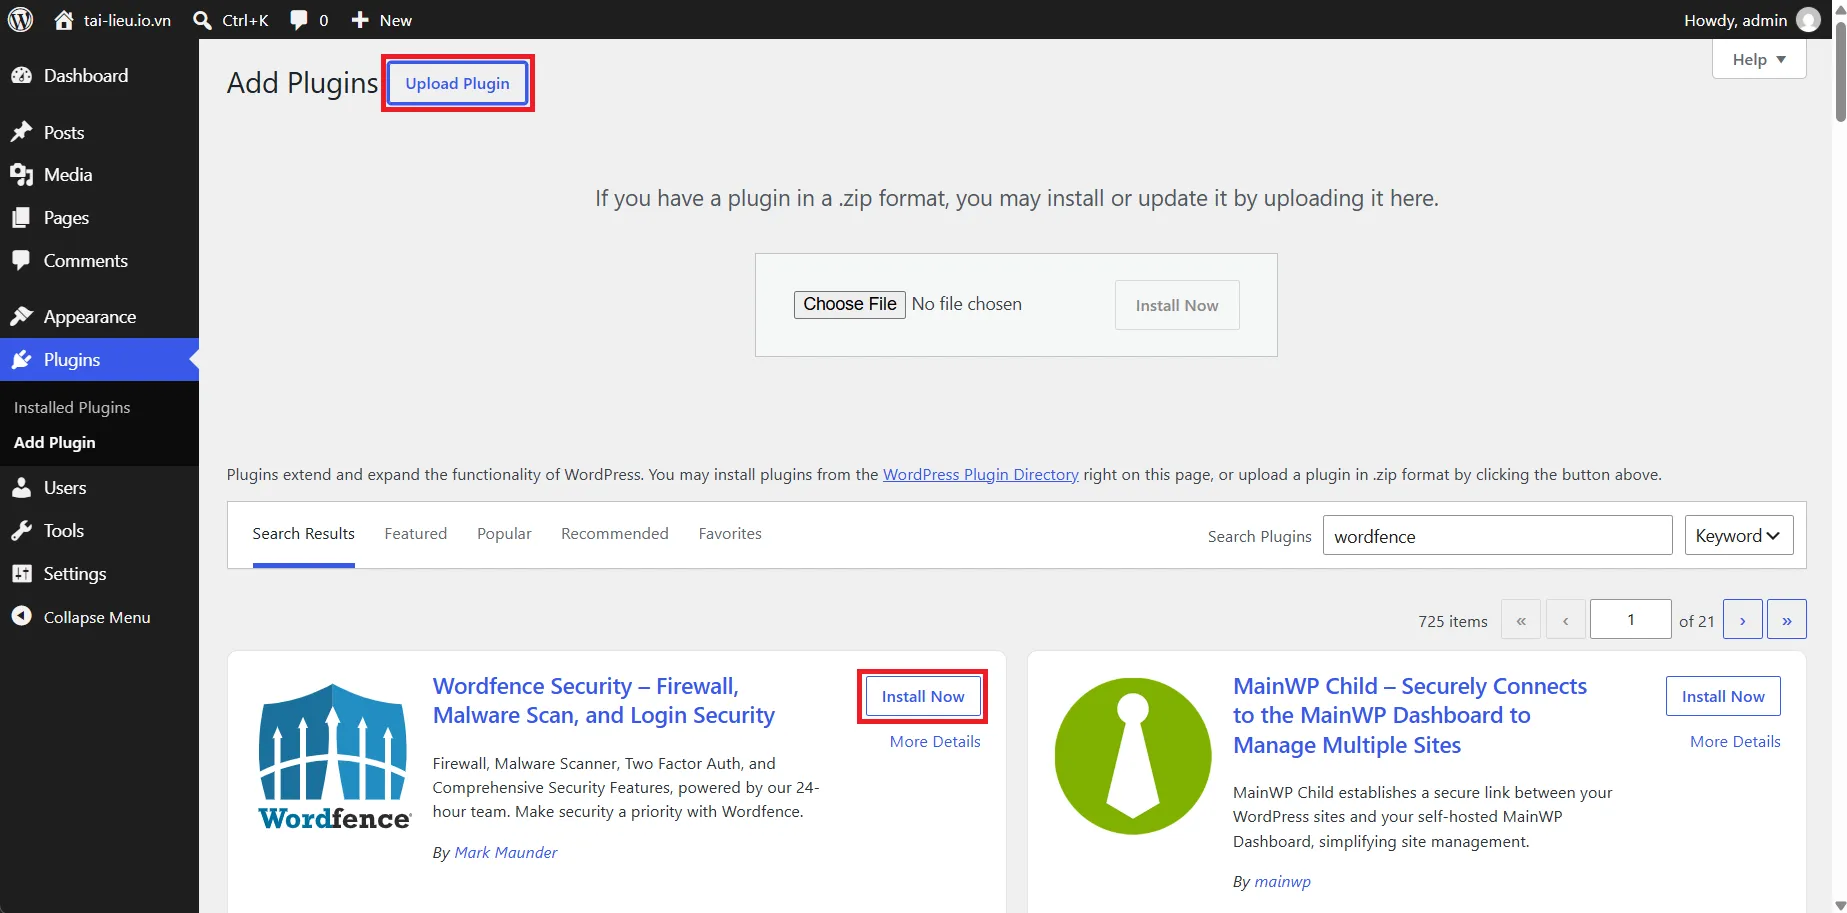
Task: Click the plus New icon
Action: pyautogui.click(x=360, y=20)
